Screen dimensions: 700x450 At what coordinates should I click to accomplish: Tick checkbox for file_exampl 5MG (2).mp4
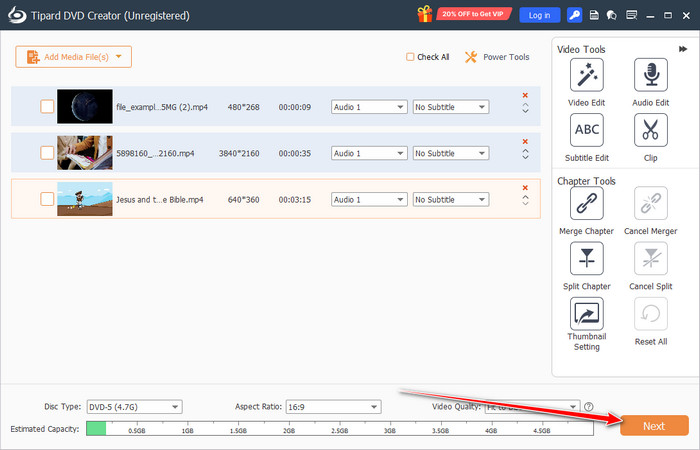(x=47, y=107)
